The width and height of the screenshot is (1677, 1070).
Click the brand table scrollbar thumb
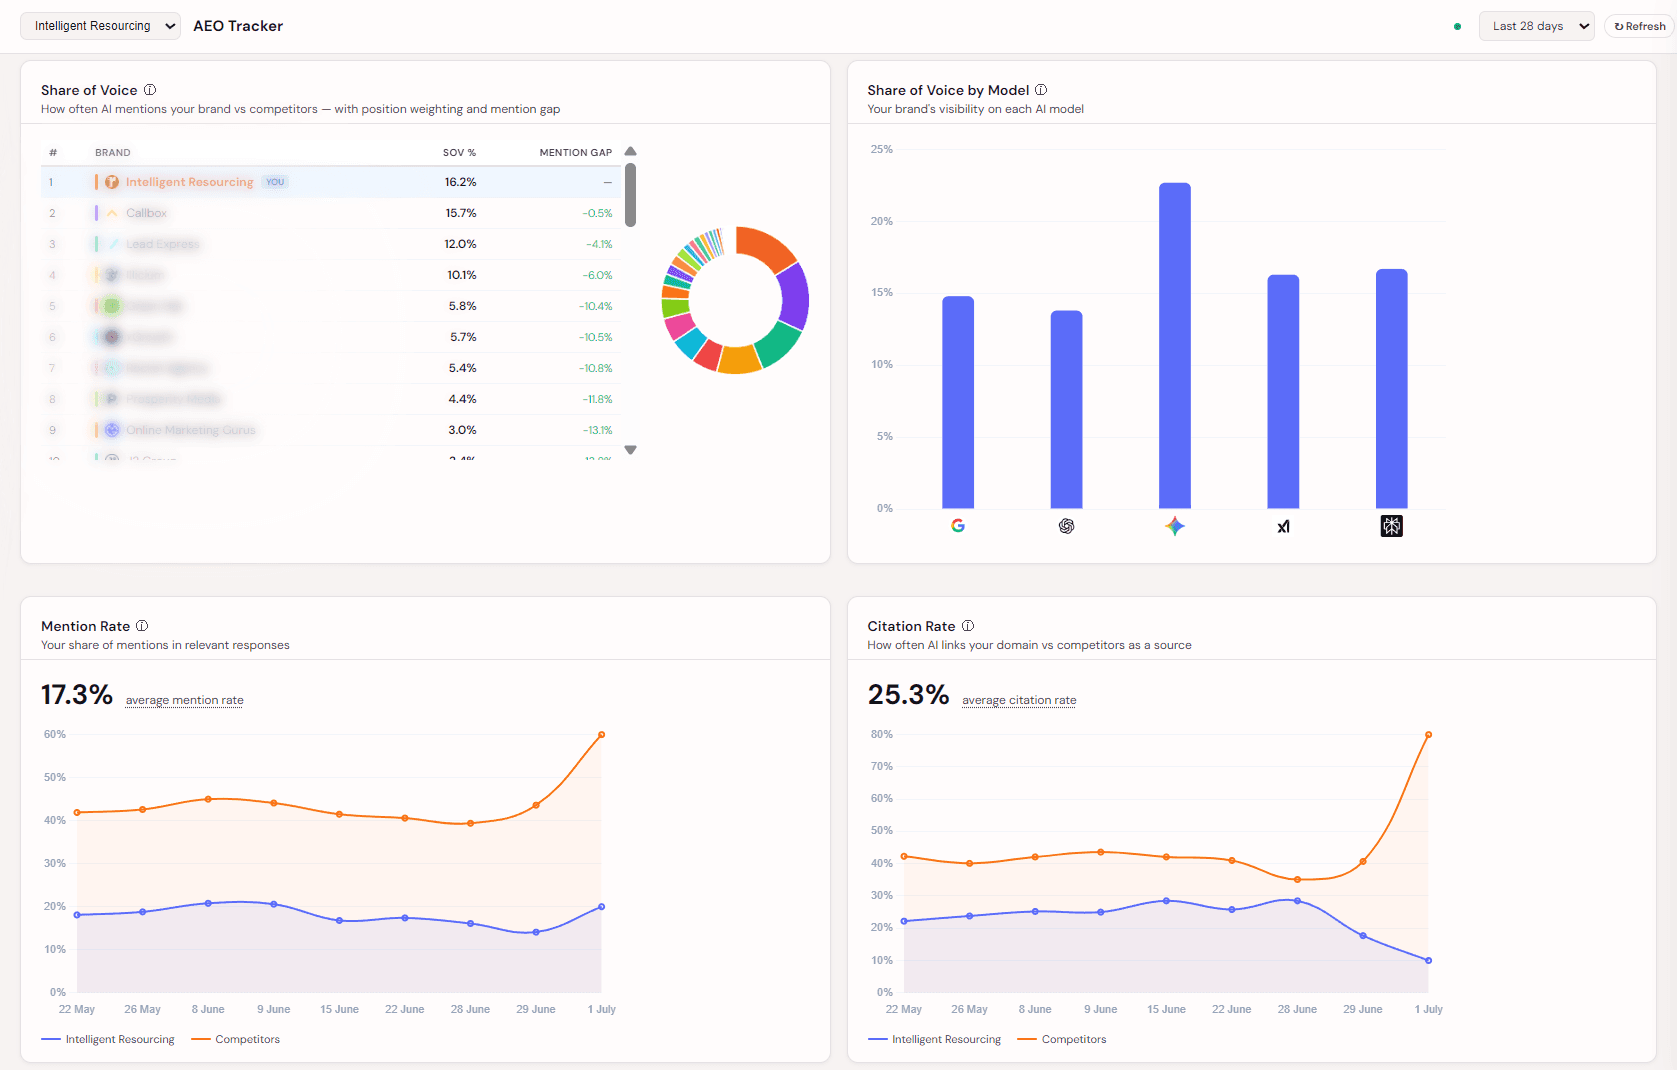pyautogui.click(x=630, y=195)
